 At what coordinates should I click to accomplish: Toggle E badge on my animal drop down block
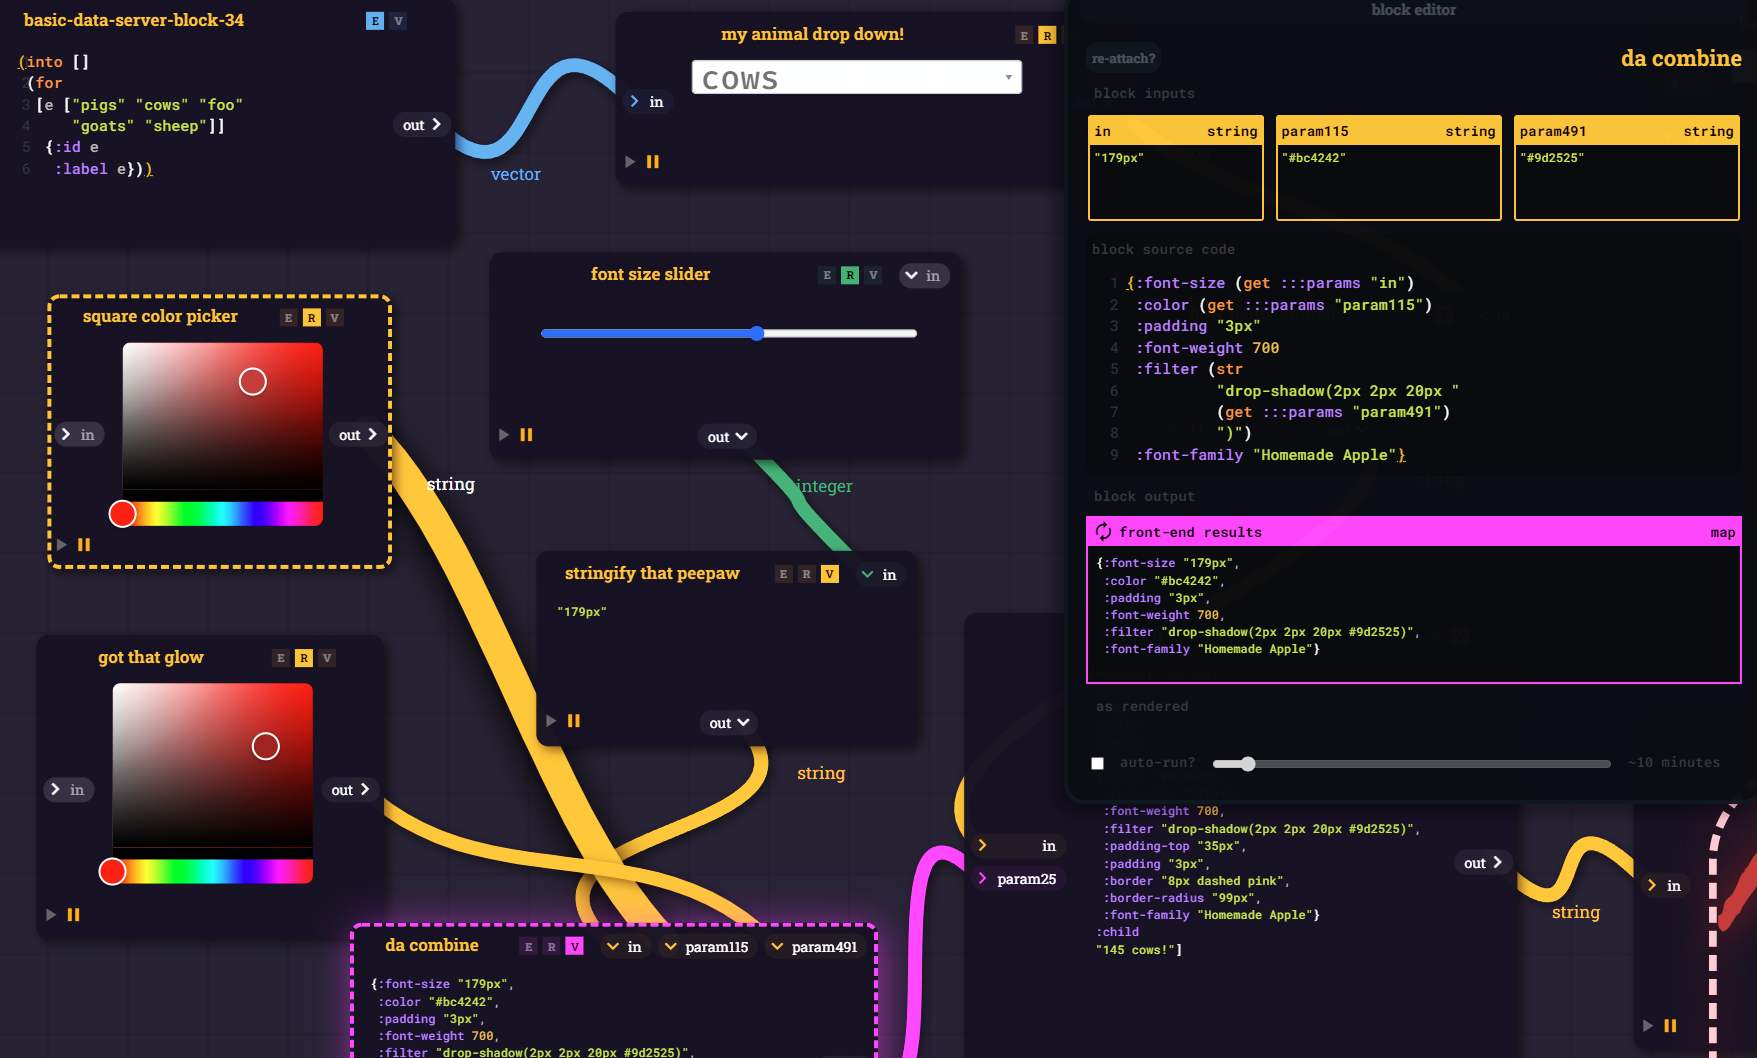tap(1024, 36)
